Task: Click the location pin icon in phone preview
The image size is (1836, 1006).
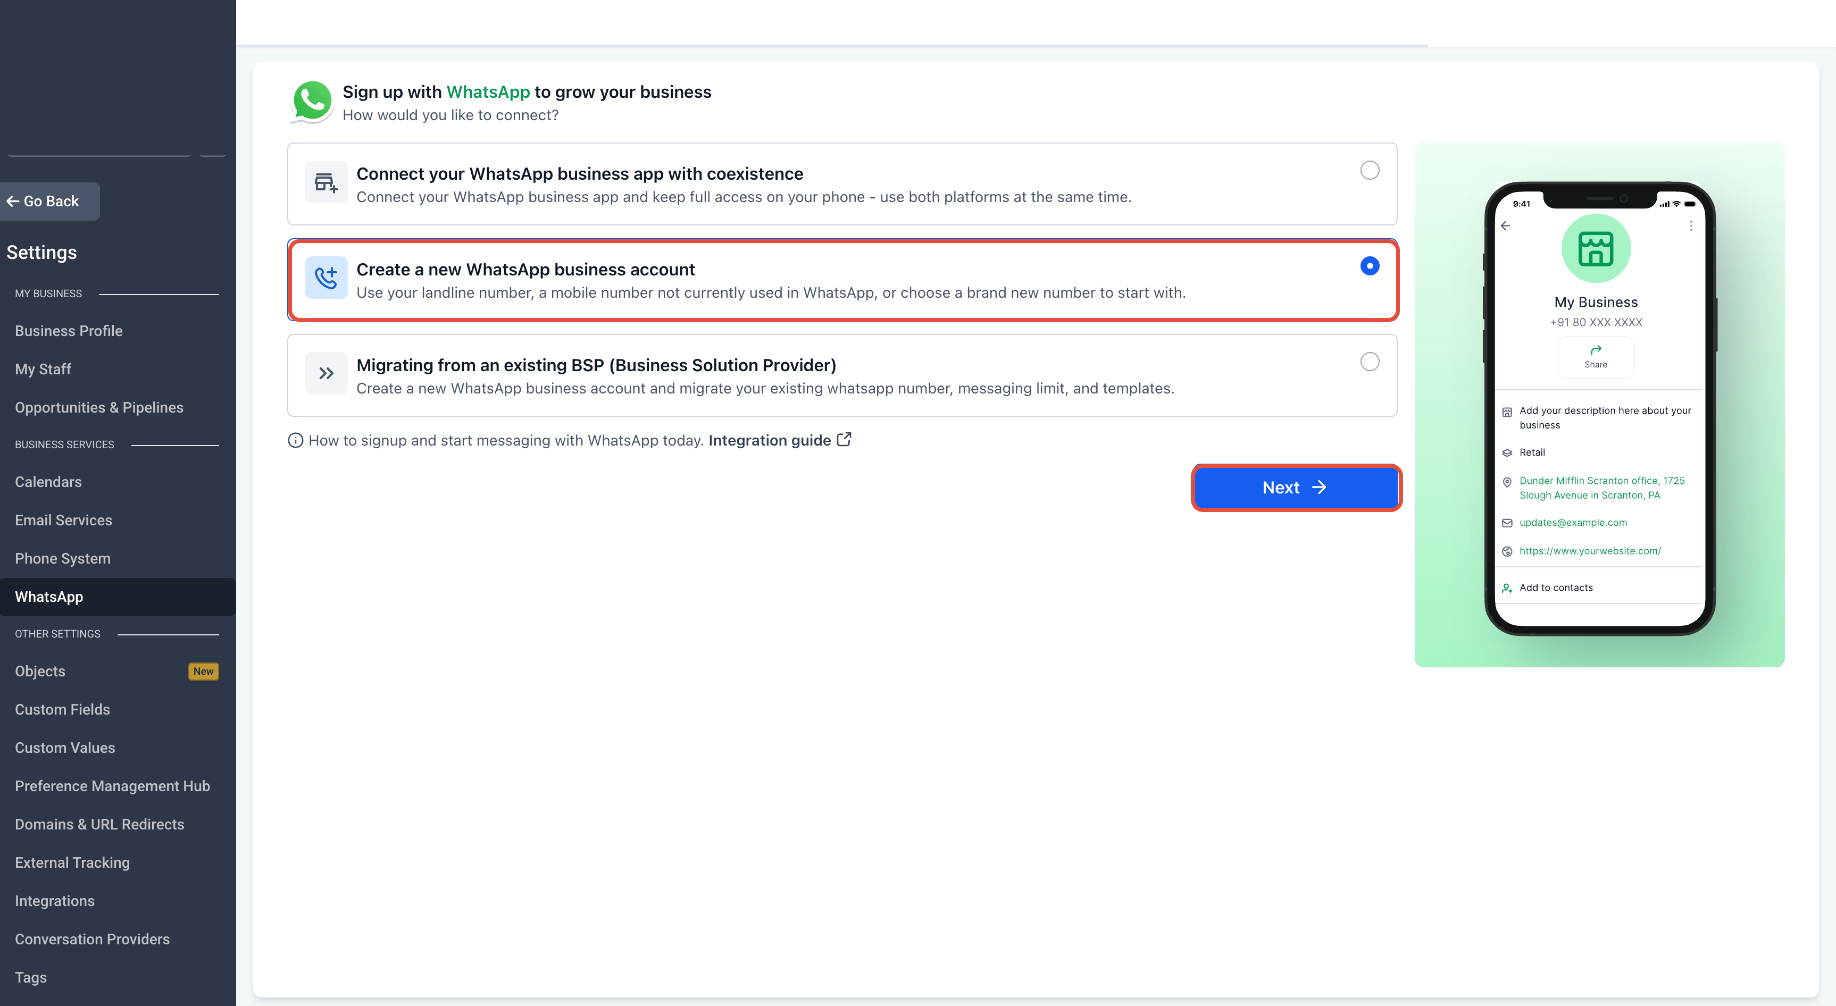Action: [1507, 482]
